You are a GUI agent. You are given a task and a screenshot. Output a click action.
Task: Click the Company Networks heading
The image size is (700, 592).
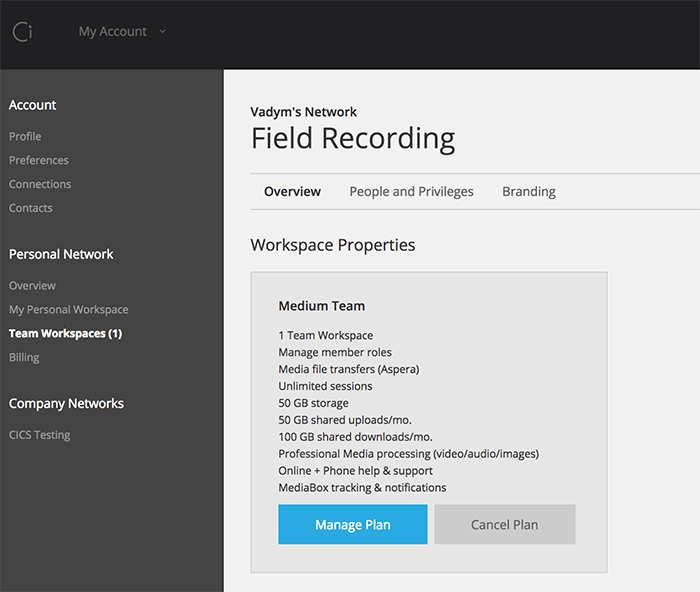[x=67, y=404]
